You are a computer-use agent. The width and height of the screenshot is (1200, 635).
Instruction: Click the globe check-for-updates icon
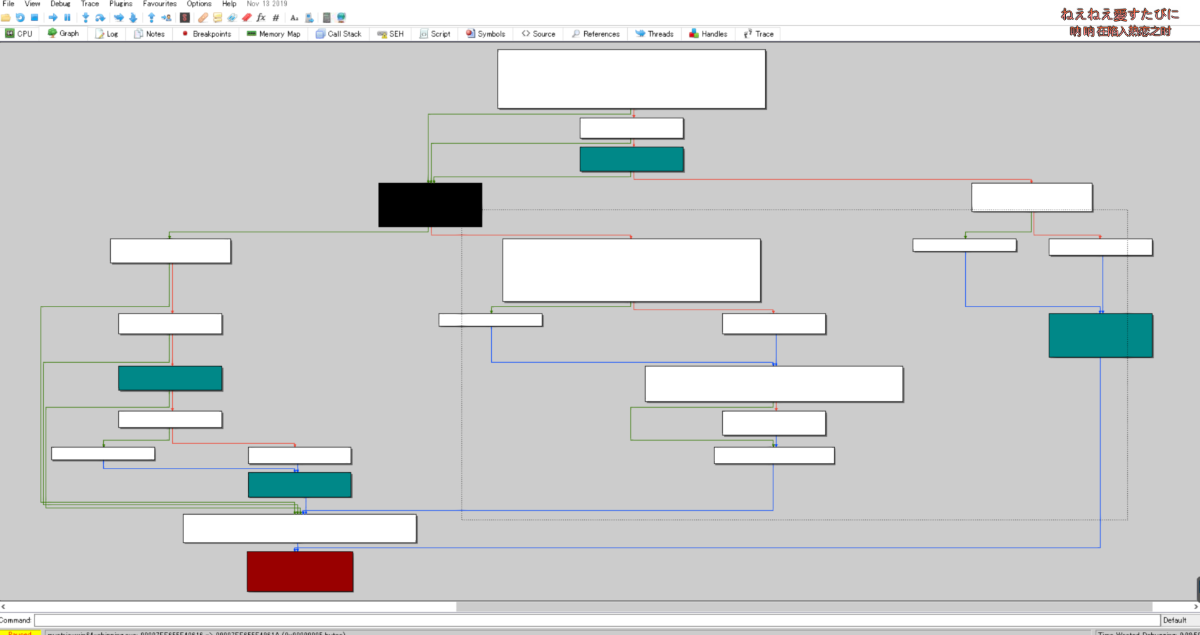pos(341,17)
